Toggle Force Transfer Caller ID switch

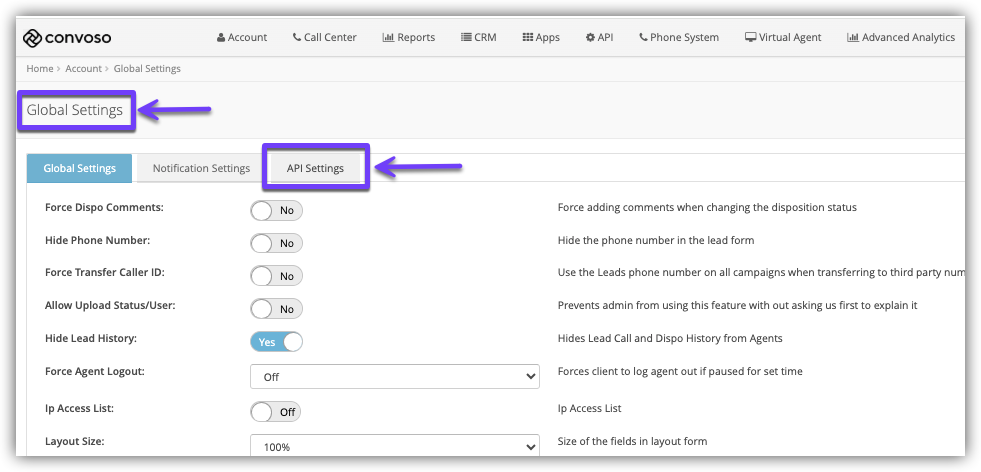pyautogui.click(x=276, y=276)
